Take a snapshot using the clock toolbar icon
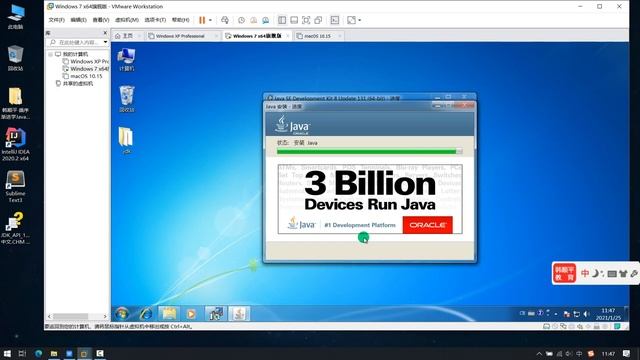Screen dimensions: 640x360 pos(241,20)
